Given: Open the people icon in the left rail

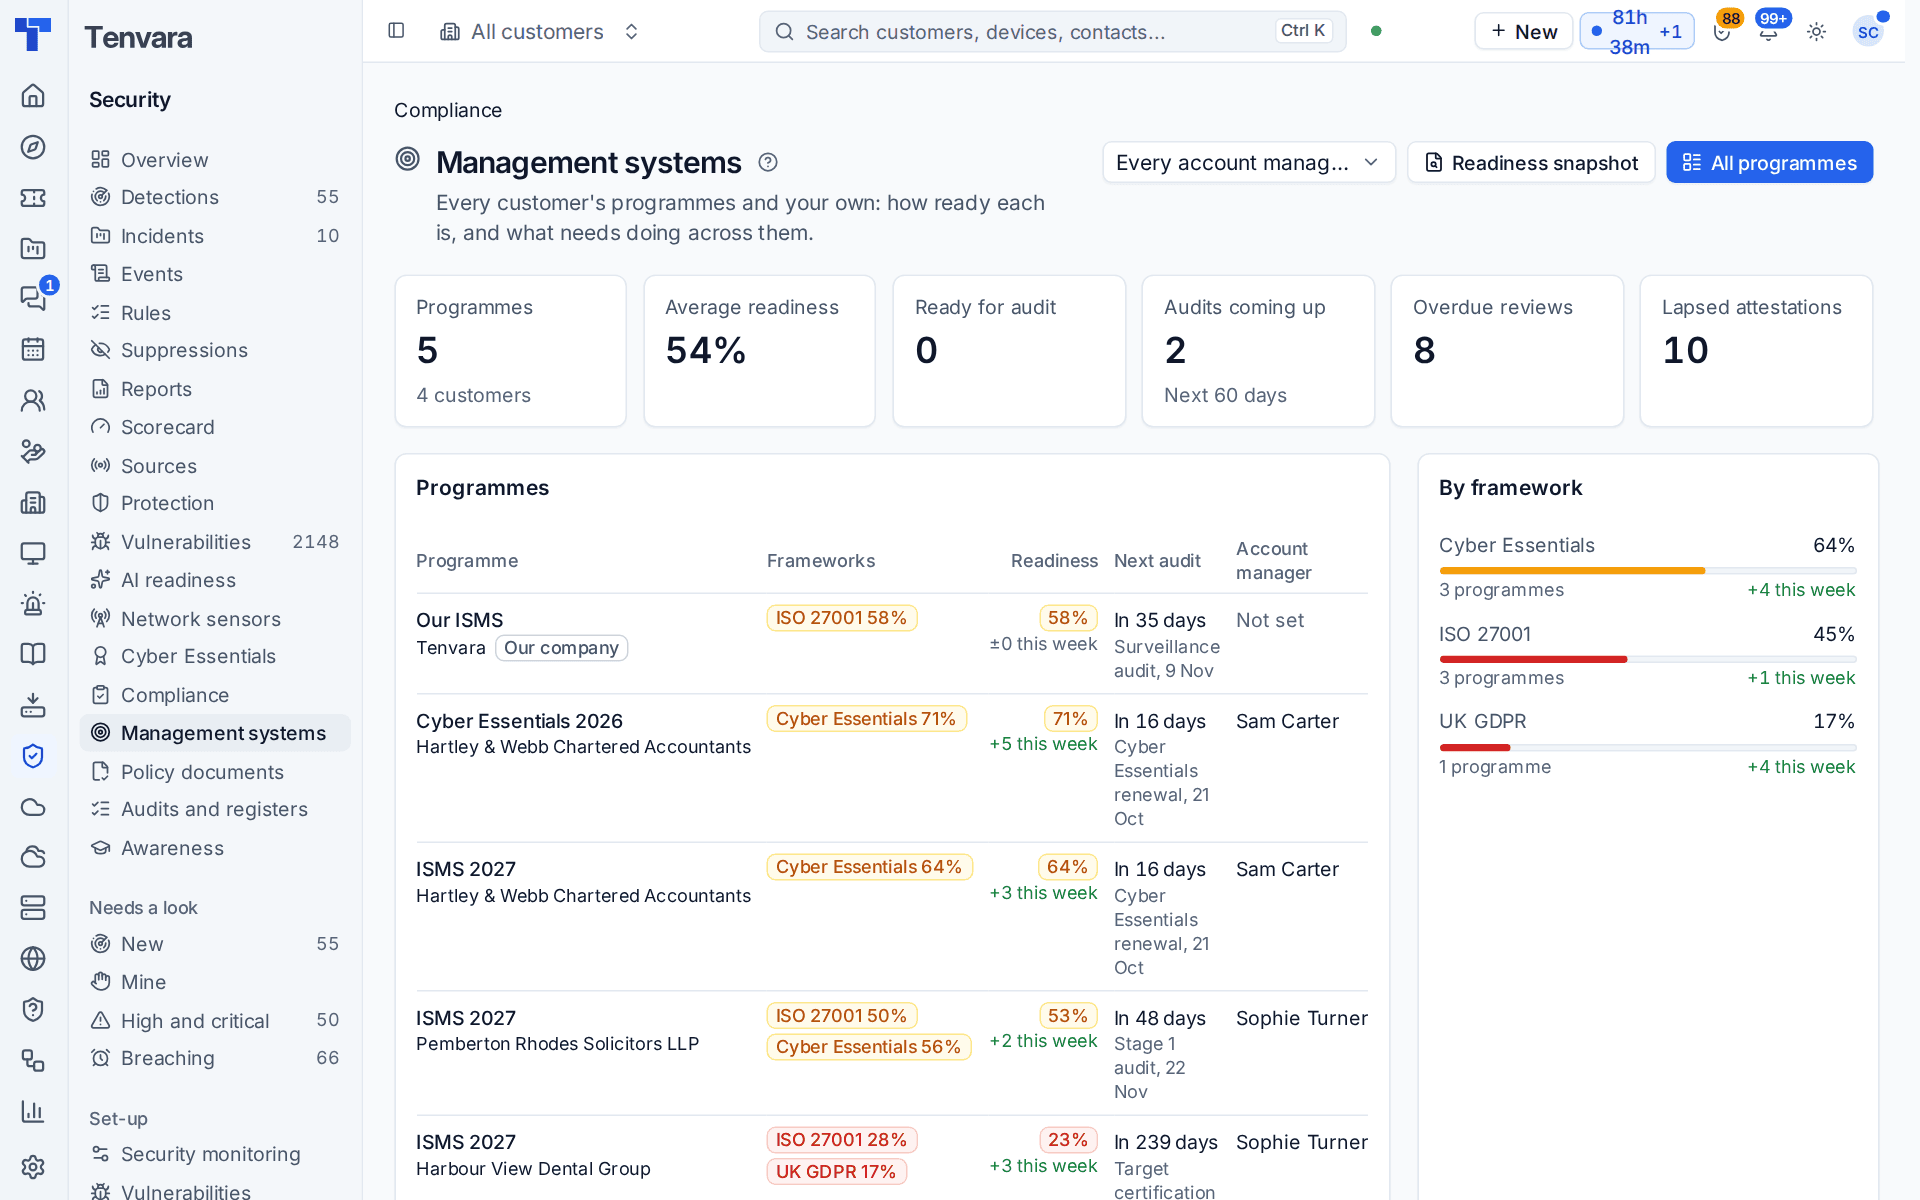Looking at the screenshot, I should click(33, 400).
